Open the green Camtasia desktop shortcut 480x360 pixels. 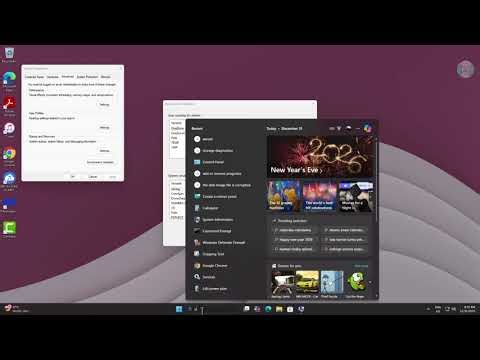click(9, 230)
